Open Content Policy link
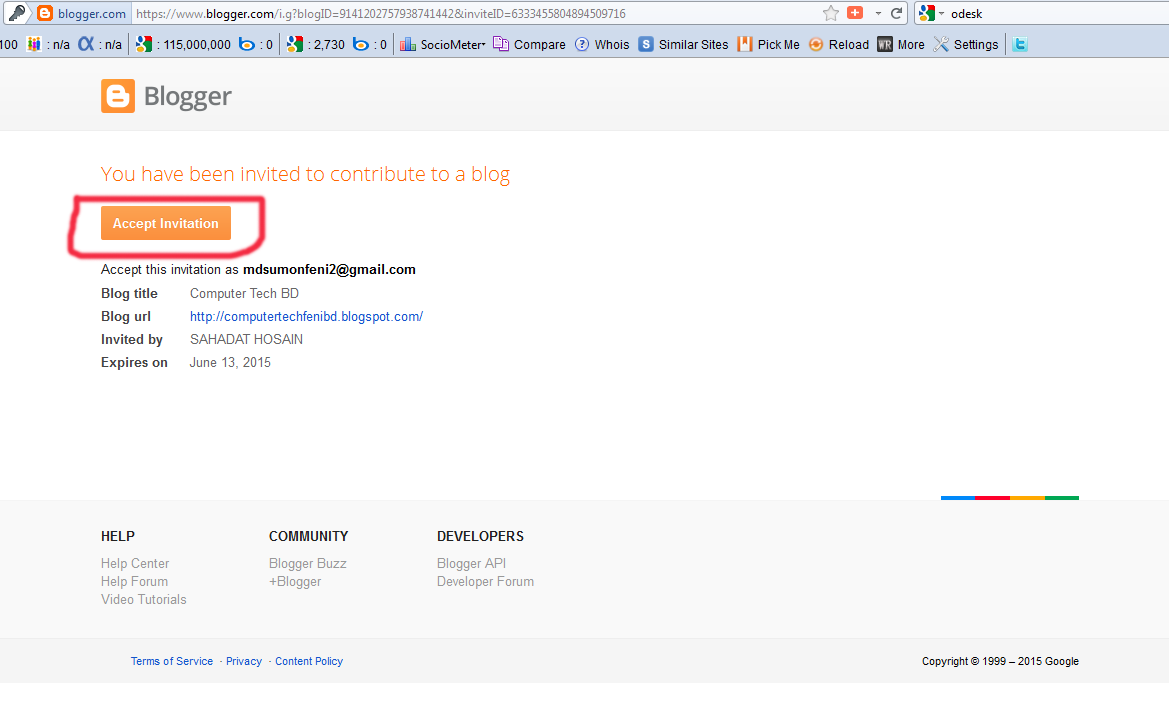 pyautogui.click(x=309, y=661)
